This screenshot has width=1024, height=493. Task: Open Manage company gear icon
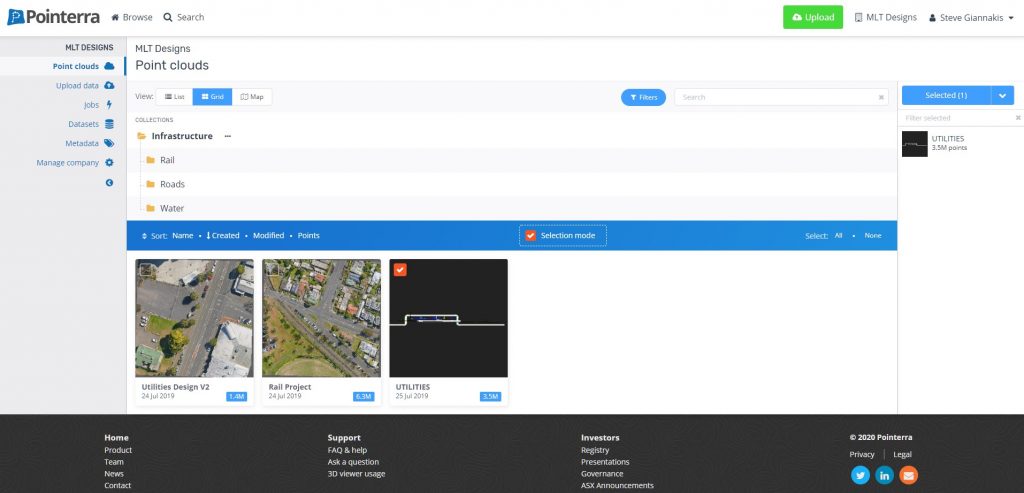109,162
